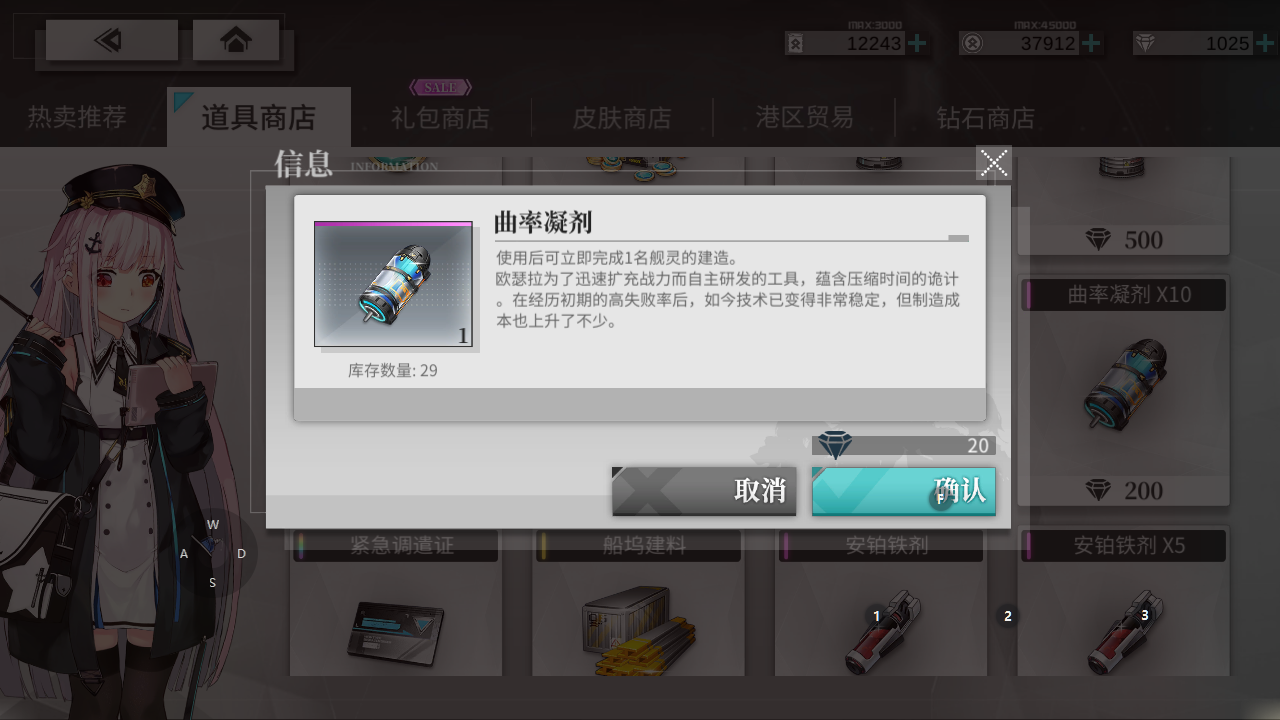Select the 曲率凝剂 X10 shop item
Screen dimensions: 1280x720
coord(1123,391)
